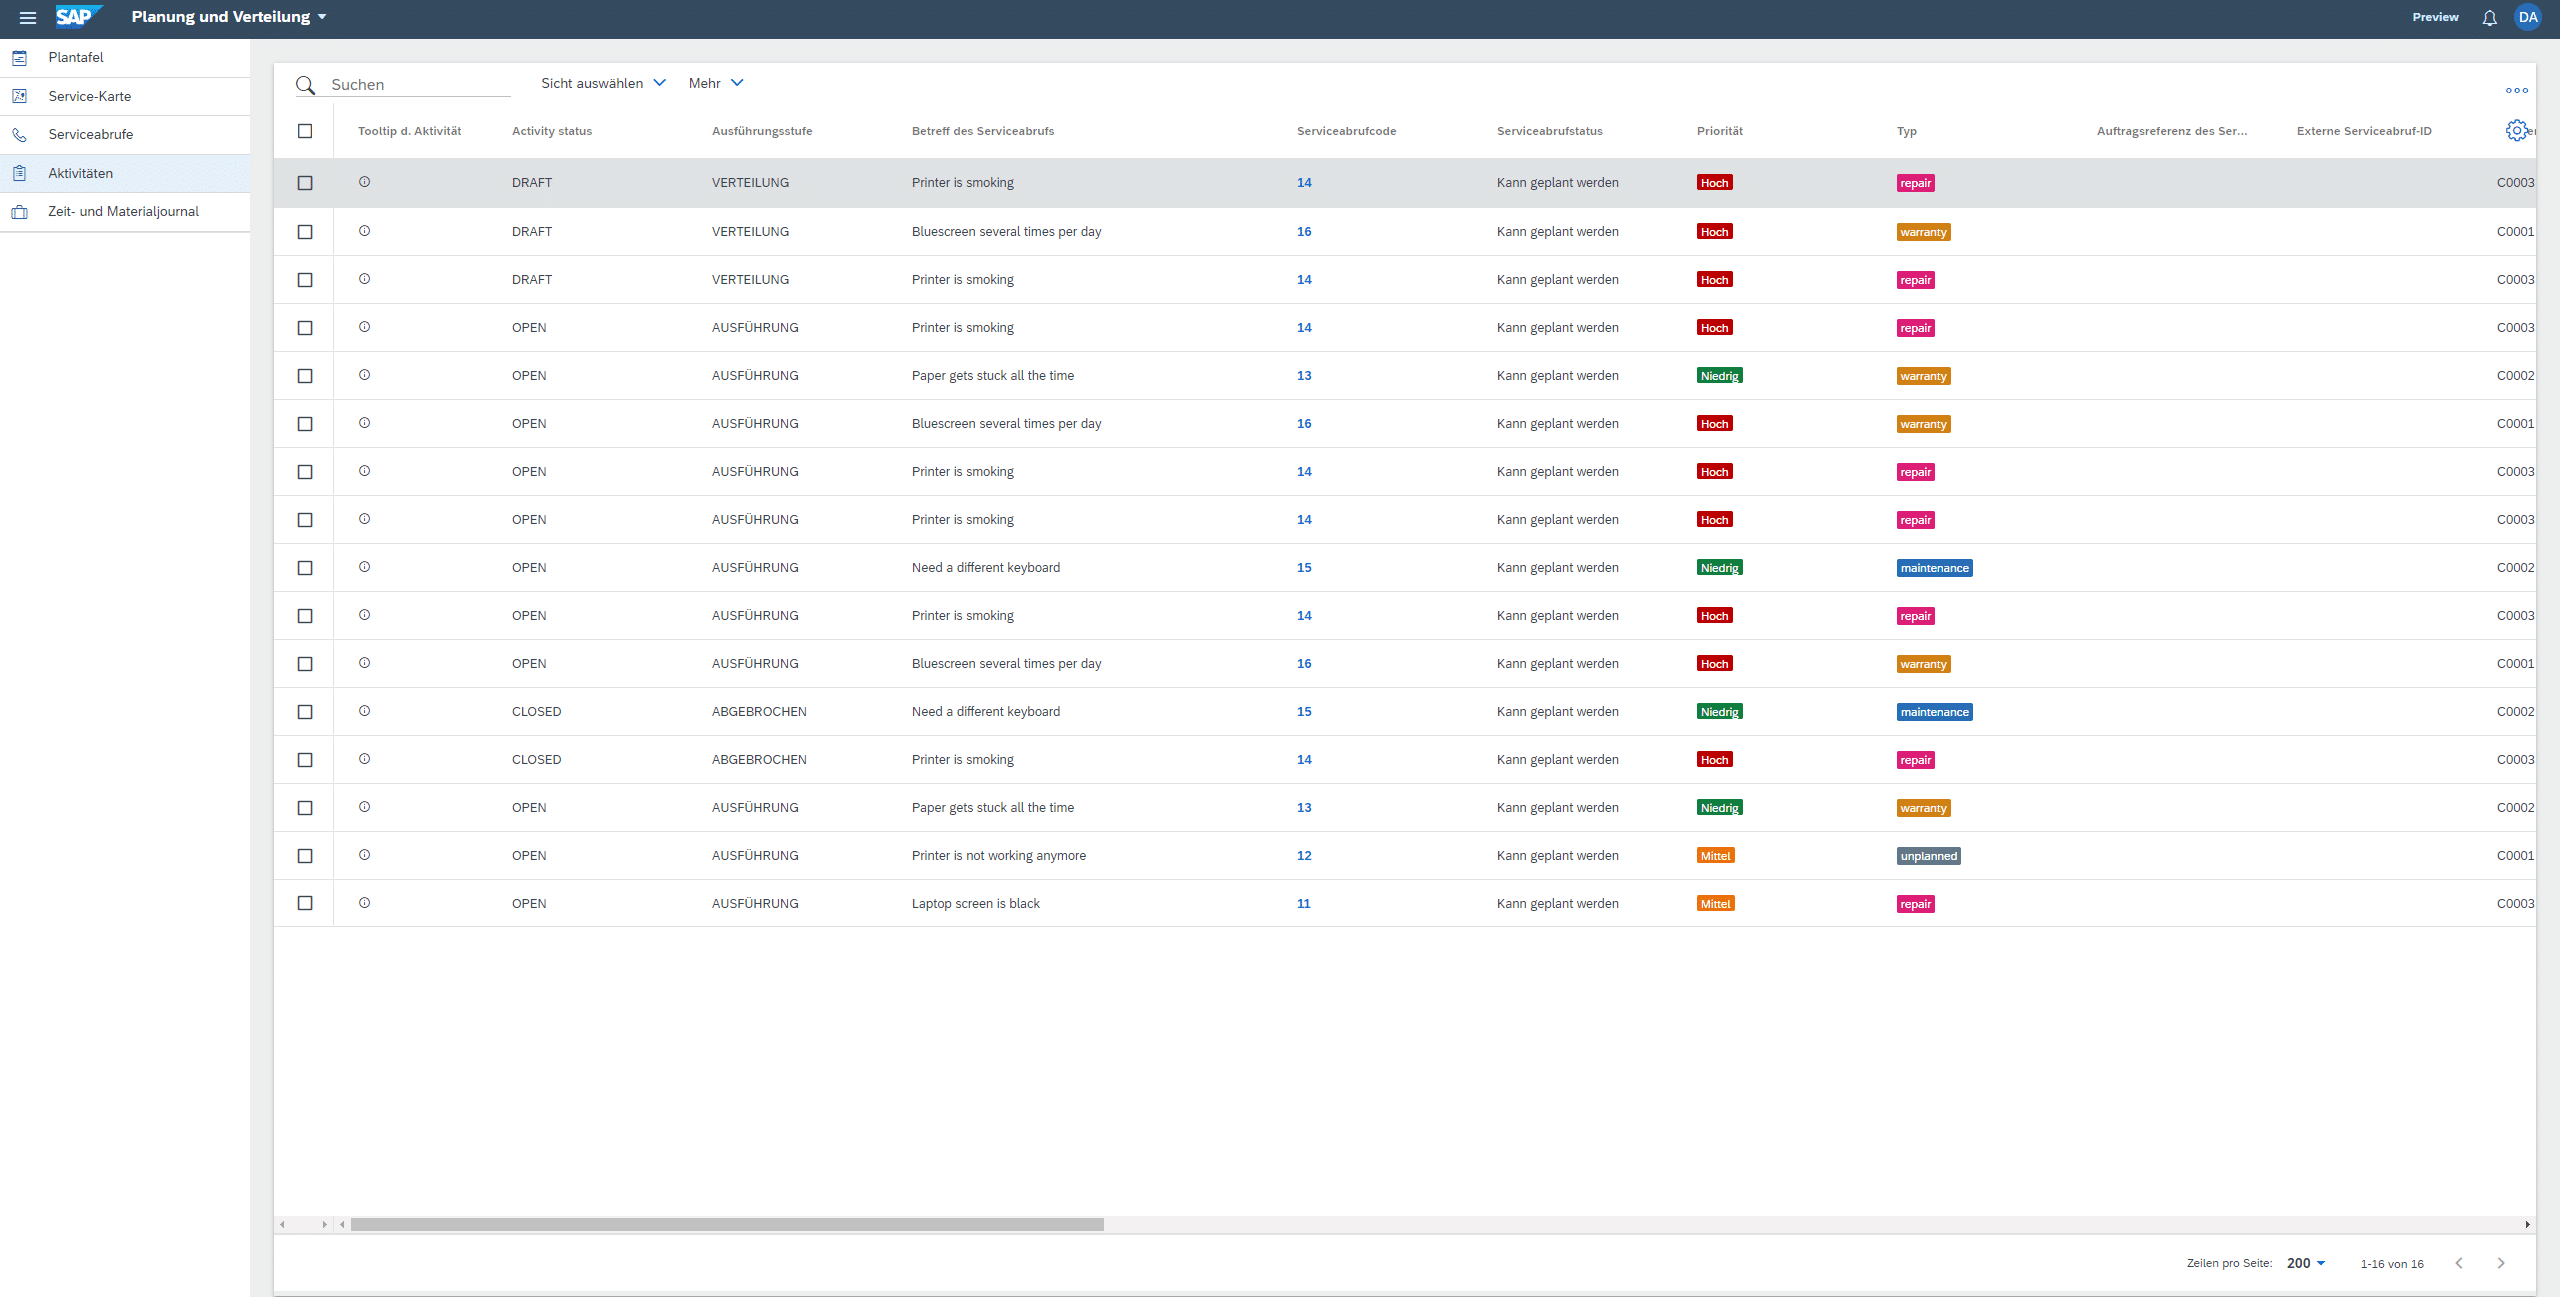
Task: Expand the Mehr dropdown
Action: pyautogui.click(x=716, y=83)
